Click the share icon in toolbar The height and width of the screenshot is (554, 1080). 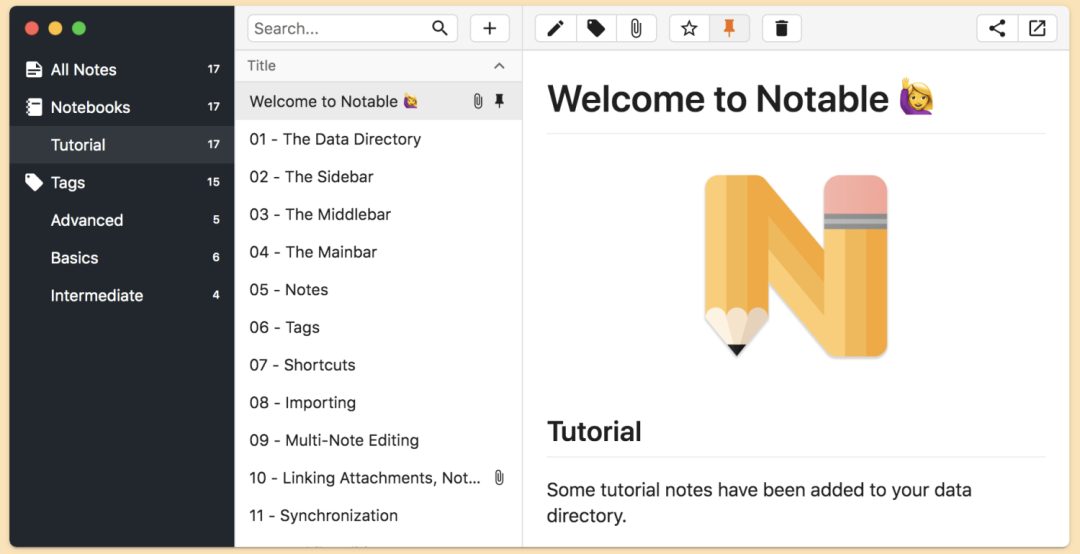(997, 29)
